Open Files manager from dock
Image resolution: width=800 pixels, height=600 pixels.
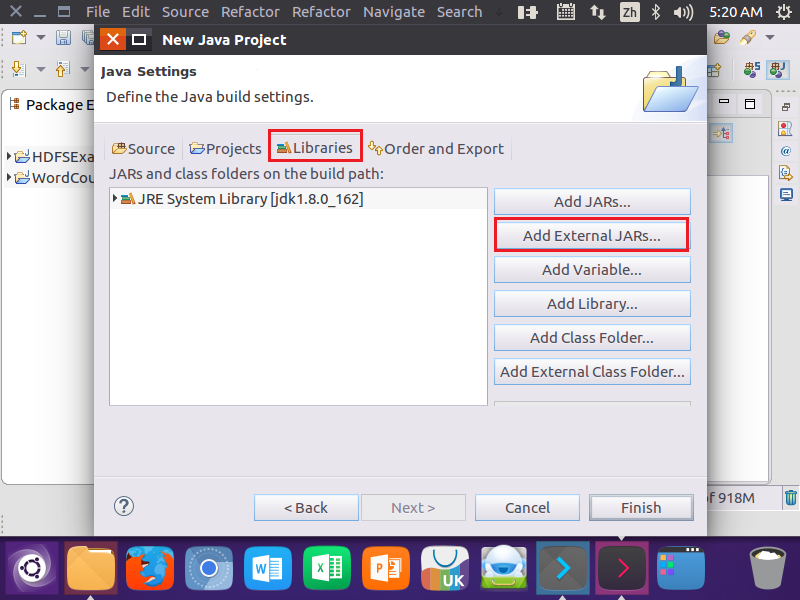pyautogui.click(x=91, y=568)
